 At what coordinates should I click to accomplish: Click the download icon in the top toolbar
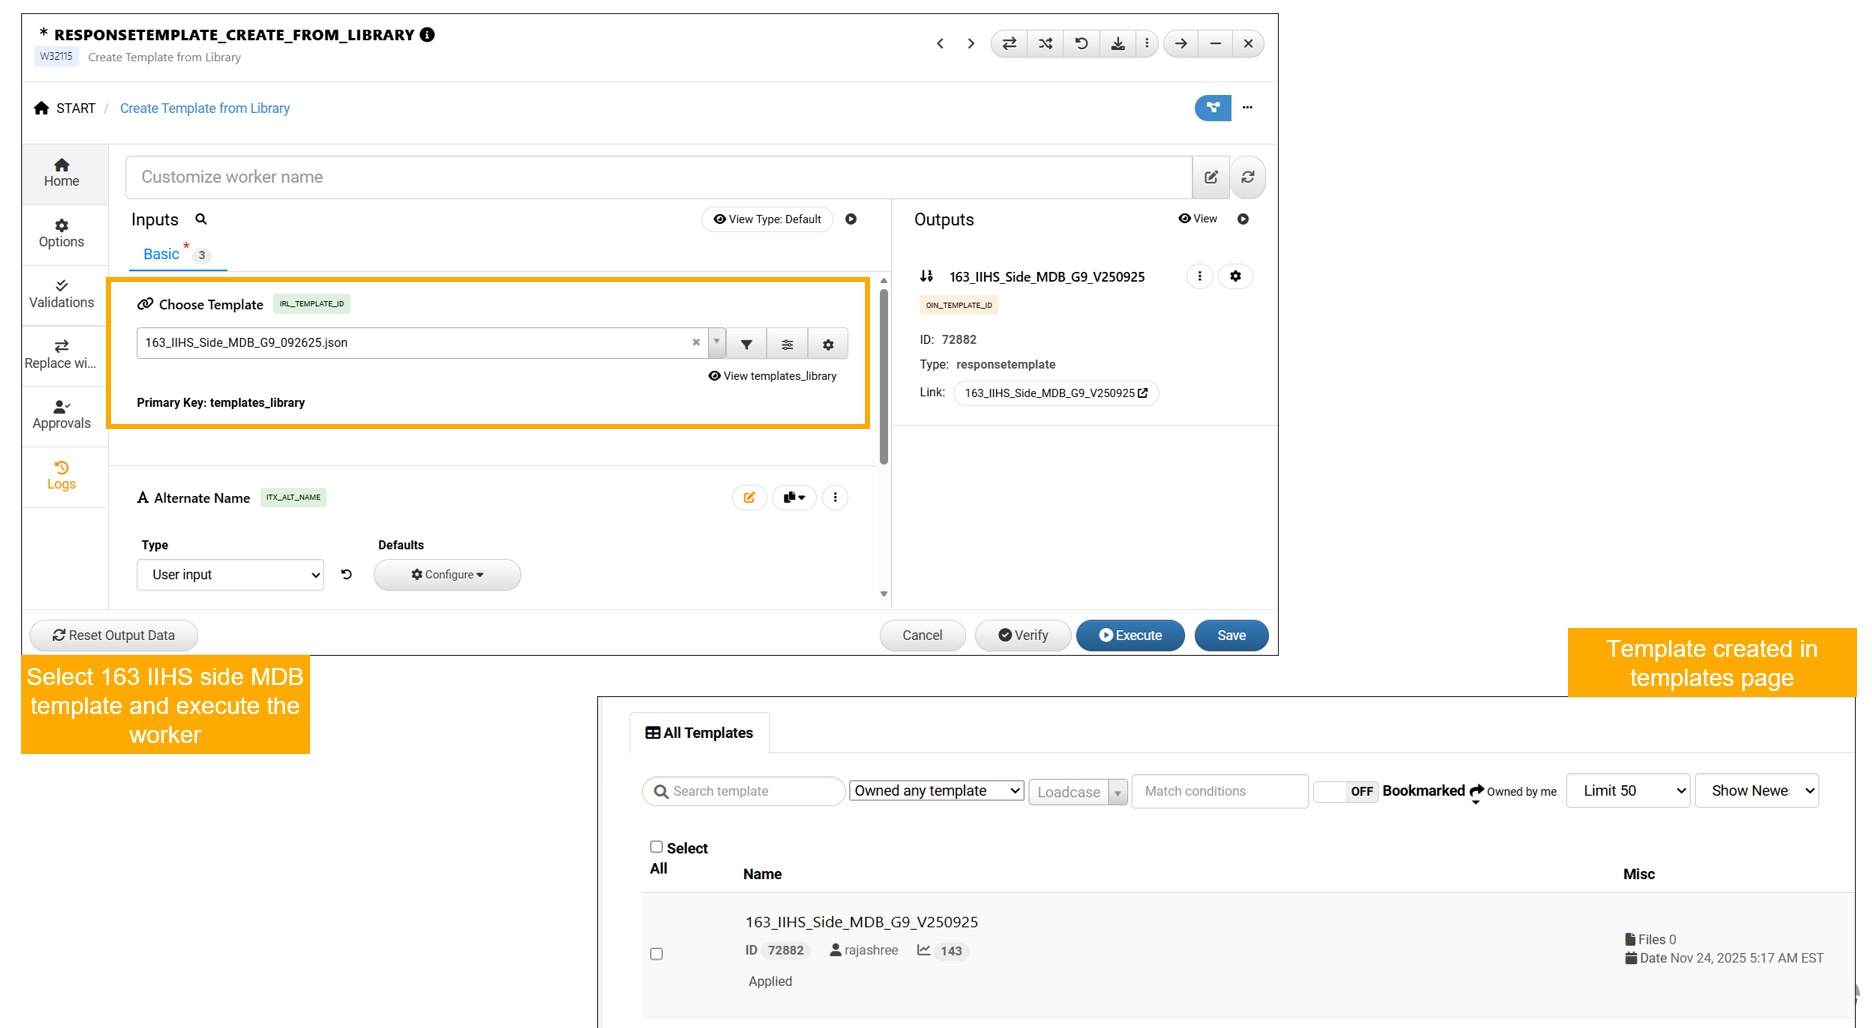(x=1117, y=44)
